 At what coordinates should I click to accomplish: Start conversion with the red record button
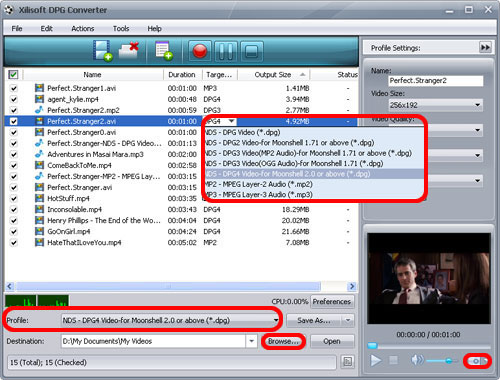(200, 51)
